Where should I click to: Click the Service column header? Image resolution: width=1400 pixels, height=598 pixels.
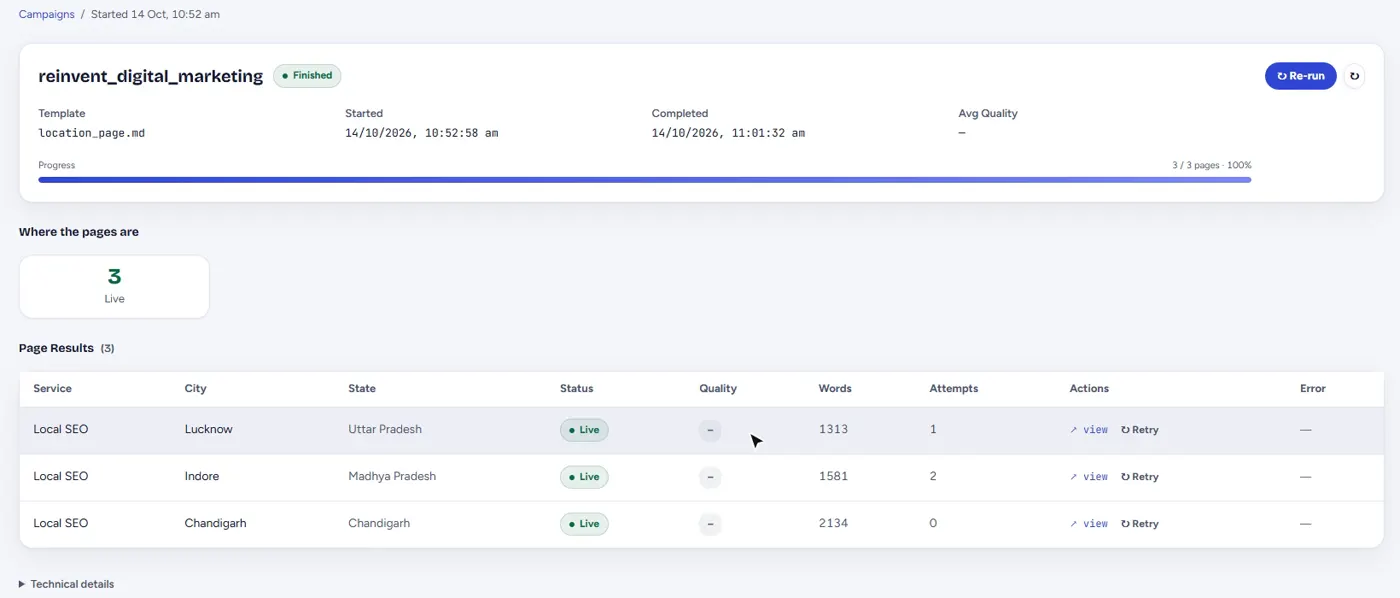click(52, 388)
